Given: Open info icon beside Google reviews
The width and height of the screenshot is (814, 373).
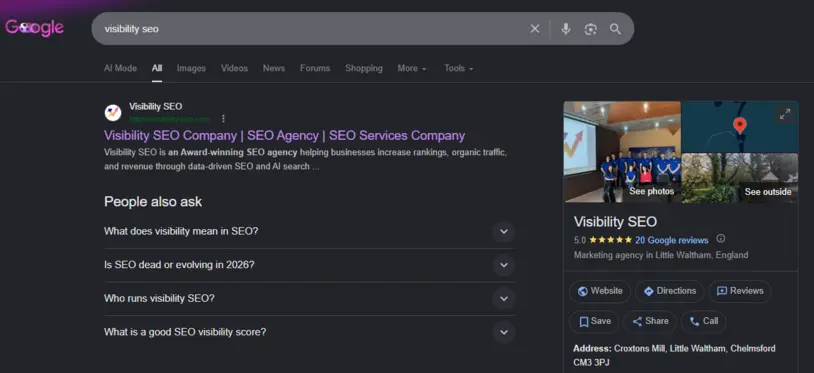Looking at the screenshot, I should click(x=721, y=239).
